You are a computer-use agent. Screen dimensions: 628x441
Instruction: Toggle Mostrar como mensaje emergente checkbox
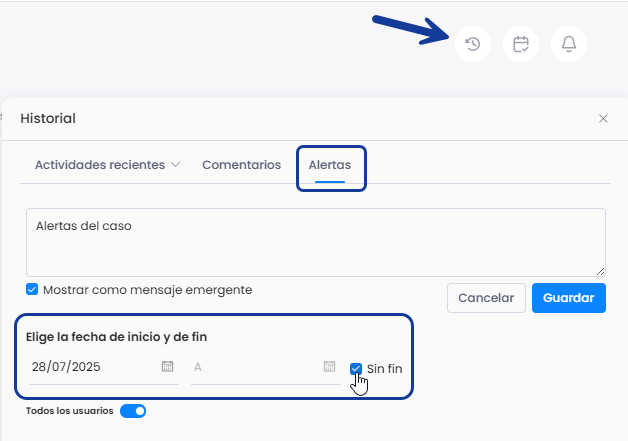click(x=32, y=289)
